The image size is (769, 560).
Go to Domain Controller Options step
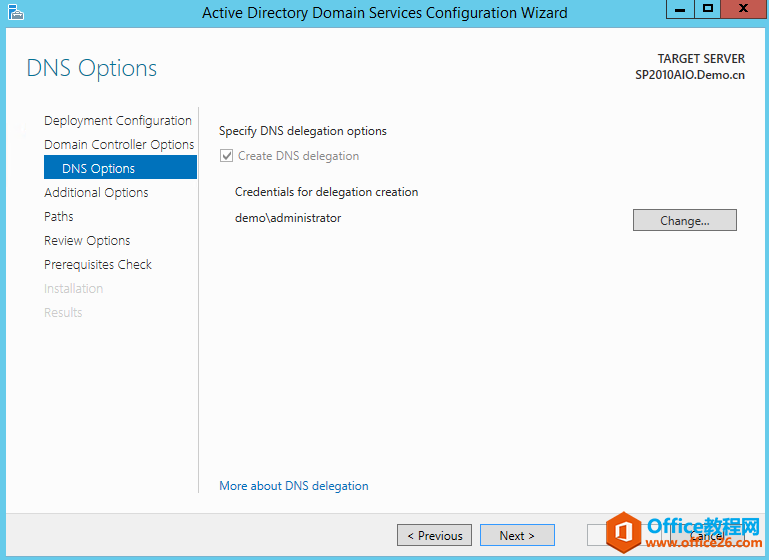[119, 145]
